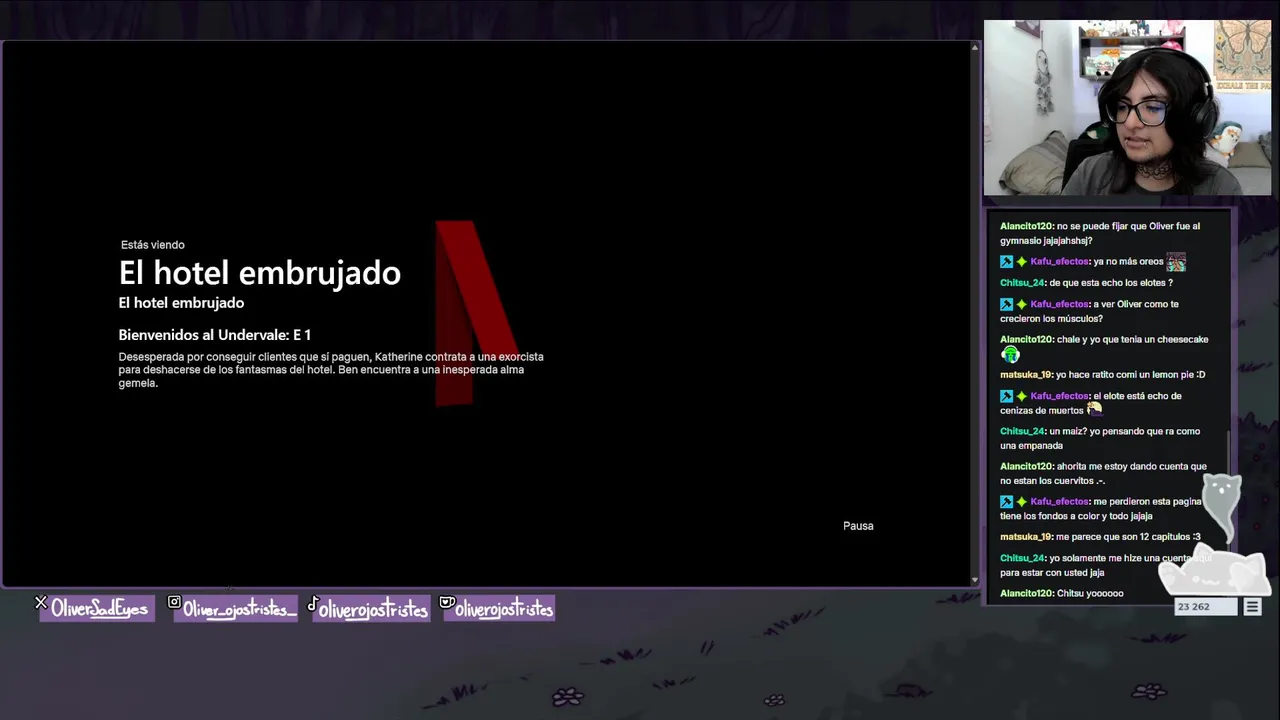Viewport: 1280px width, 720px height.
Task: Click the Instagram icon beside Oliver_ojostristes_
Action: pyautogui.click(x=174, y=602)
